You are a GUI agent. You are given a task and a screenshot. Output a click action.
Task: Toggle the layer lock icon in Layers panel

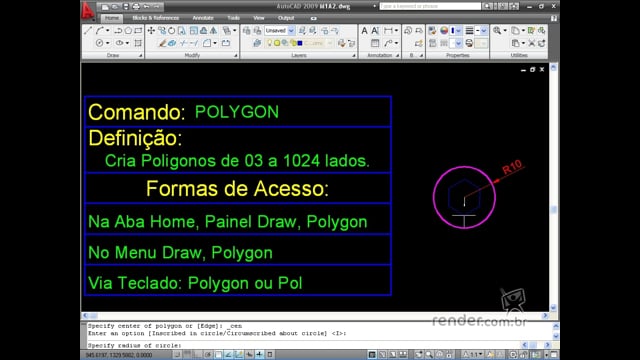293,43
